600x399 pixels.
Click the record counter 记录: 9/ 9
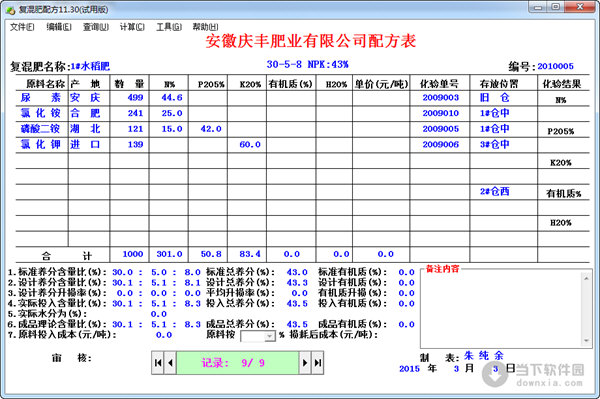237,363
